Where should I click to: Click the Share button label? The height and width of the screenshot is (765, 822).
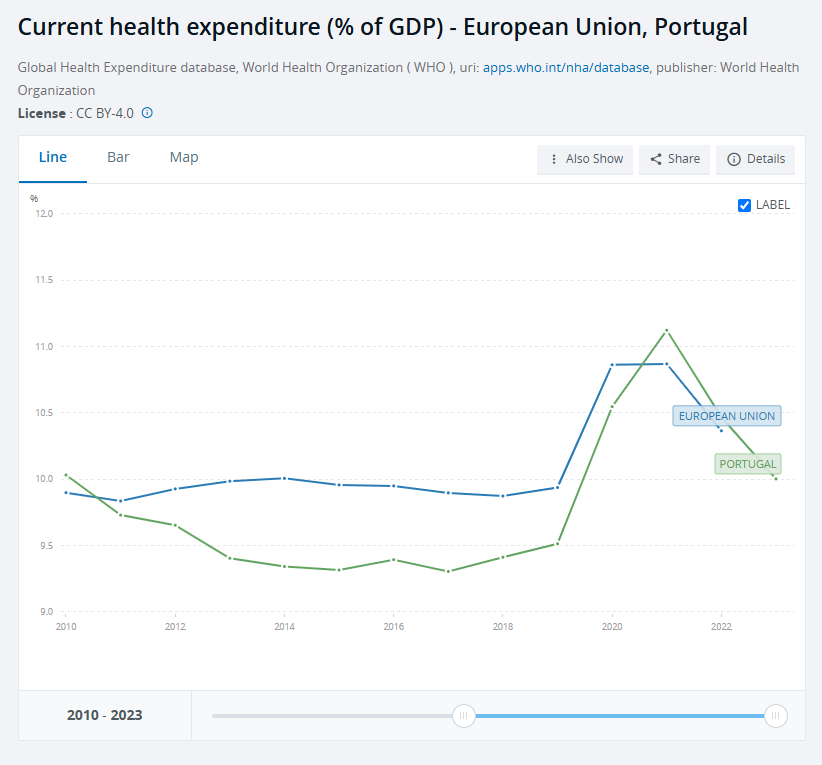point(684,159)
